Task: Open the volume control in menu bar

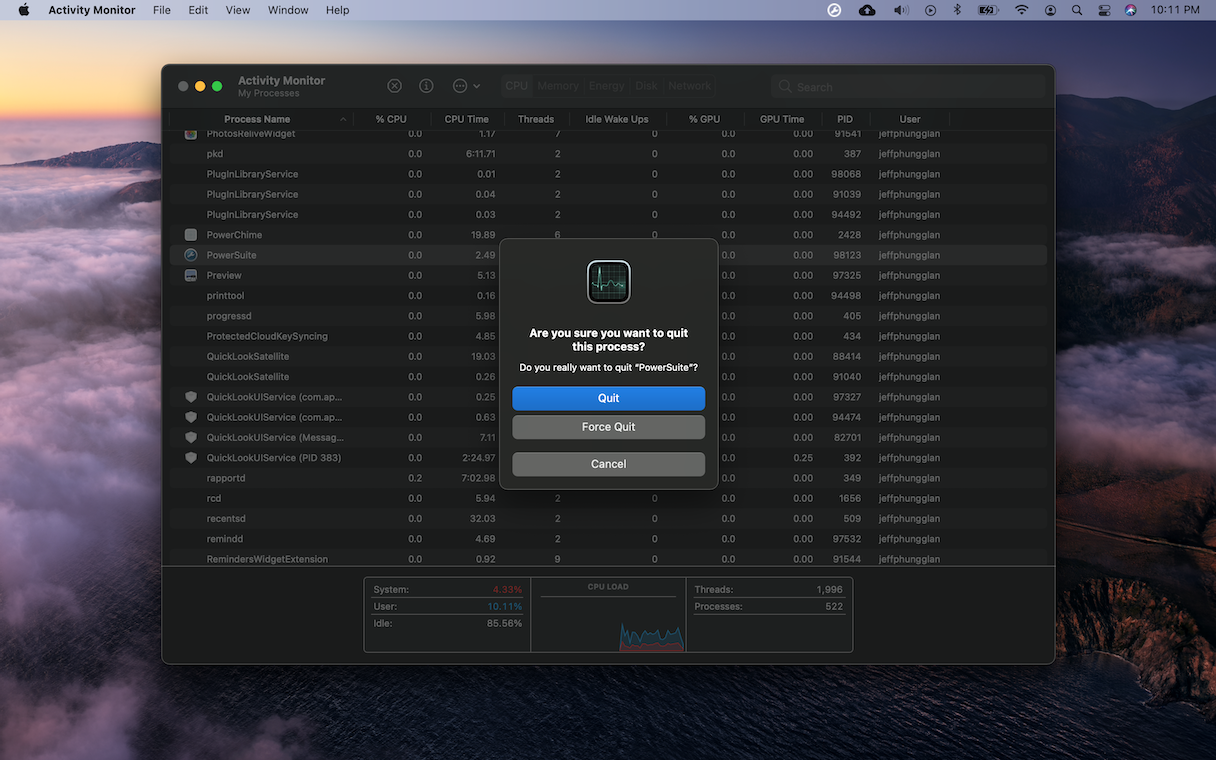Action: [901, 10]
